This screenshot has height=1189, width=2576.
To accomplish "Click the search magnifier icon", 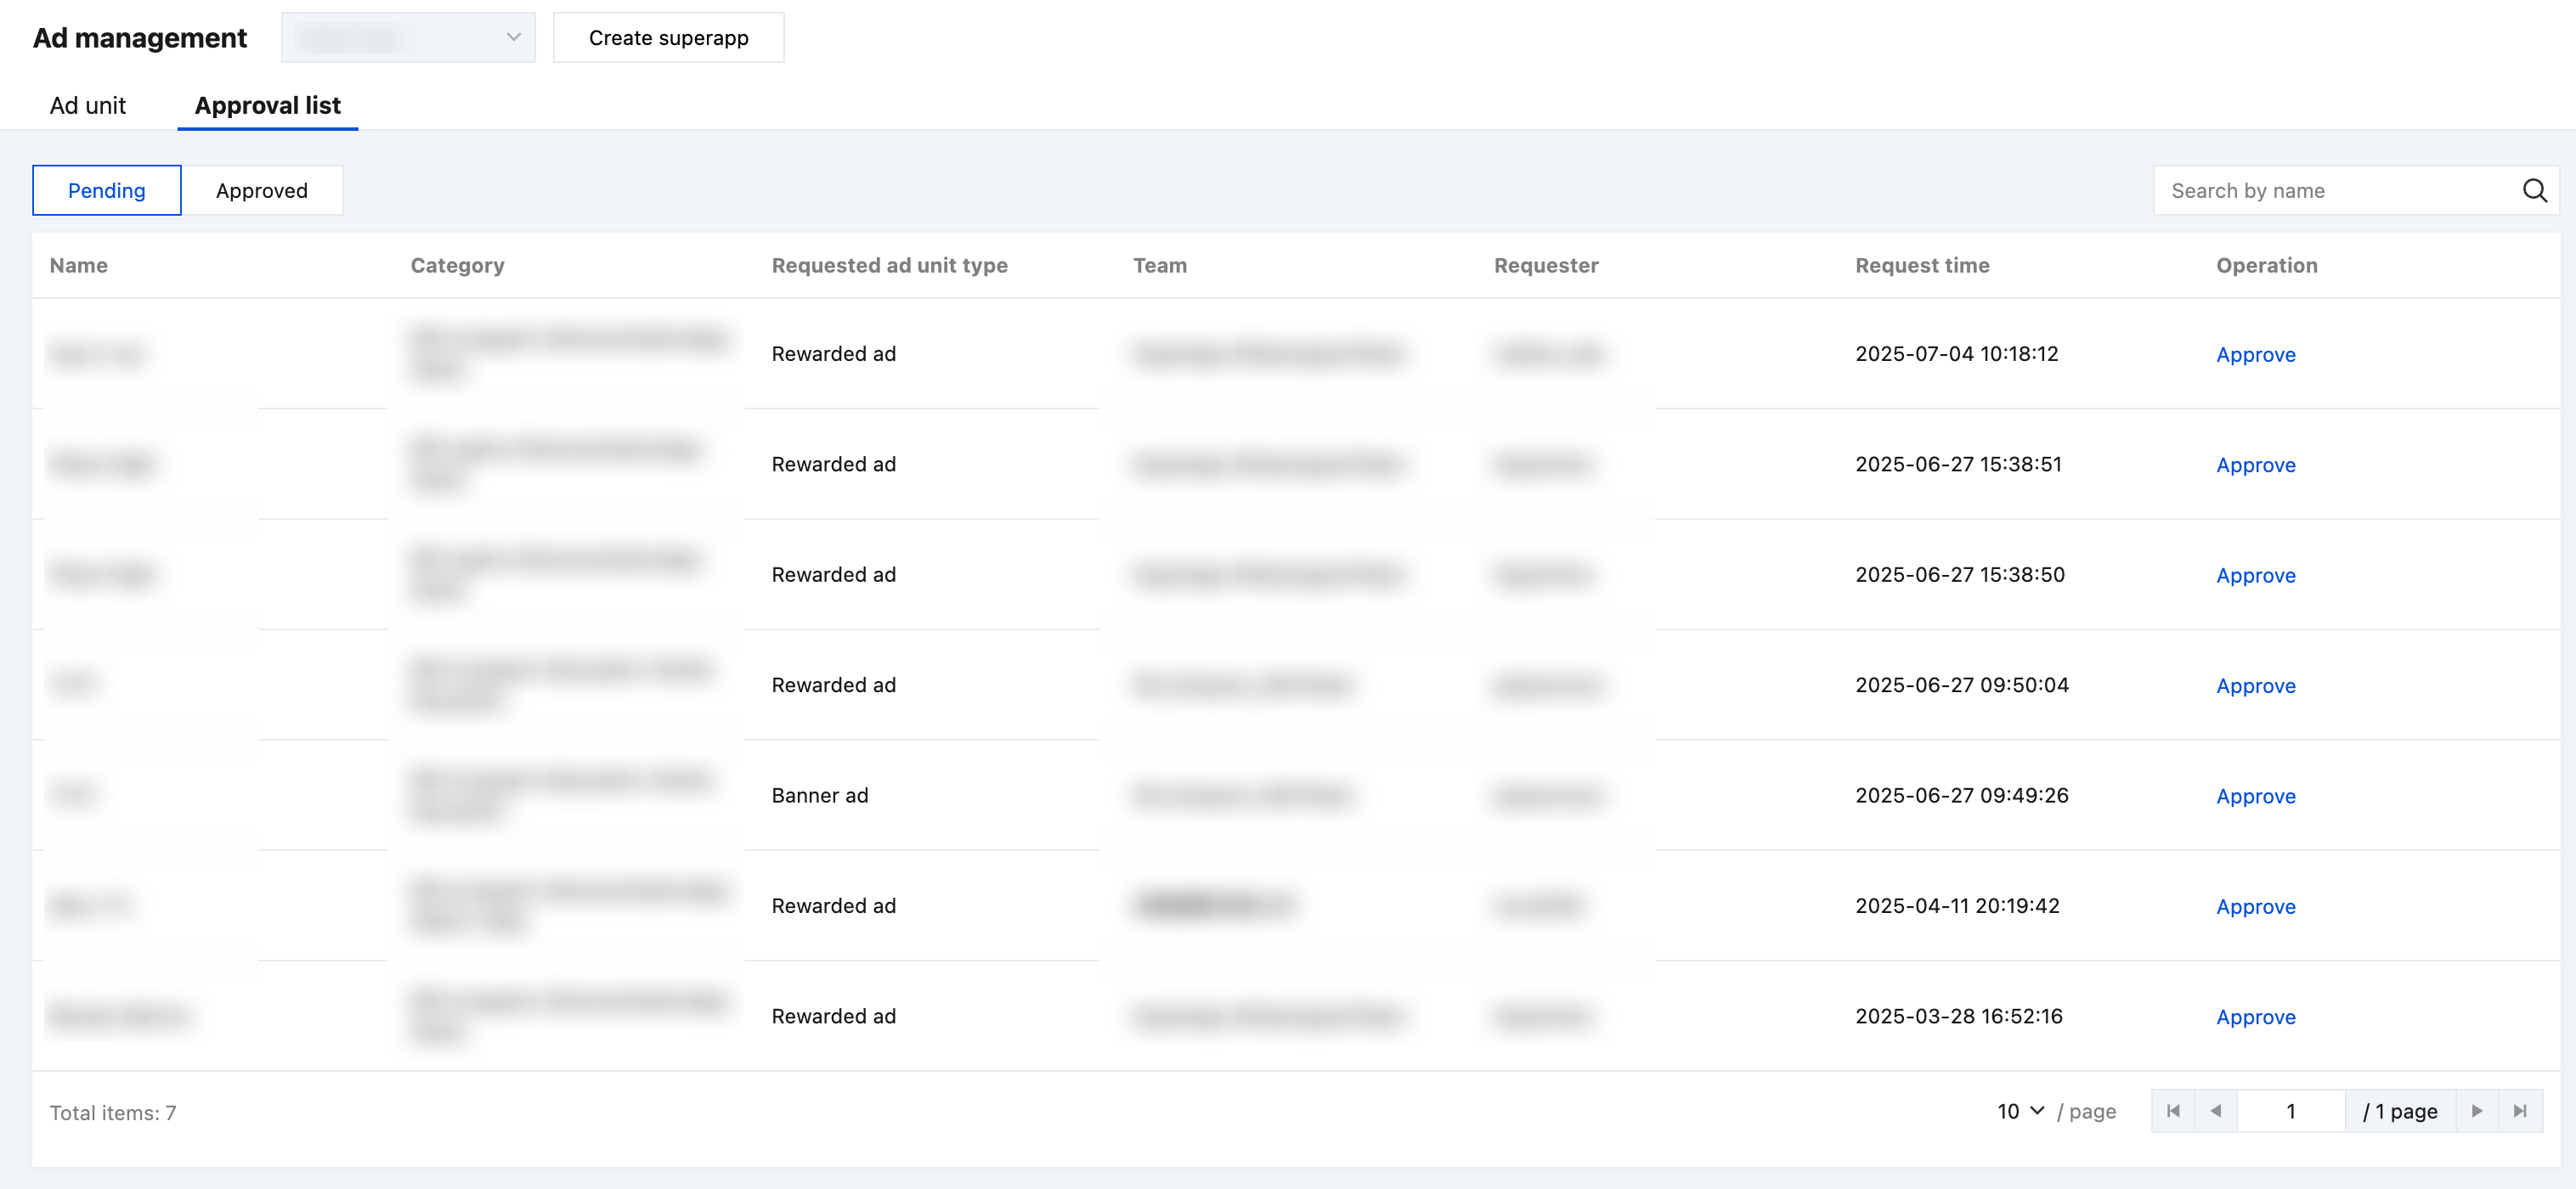I will point(2534,190).
